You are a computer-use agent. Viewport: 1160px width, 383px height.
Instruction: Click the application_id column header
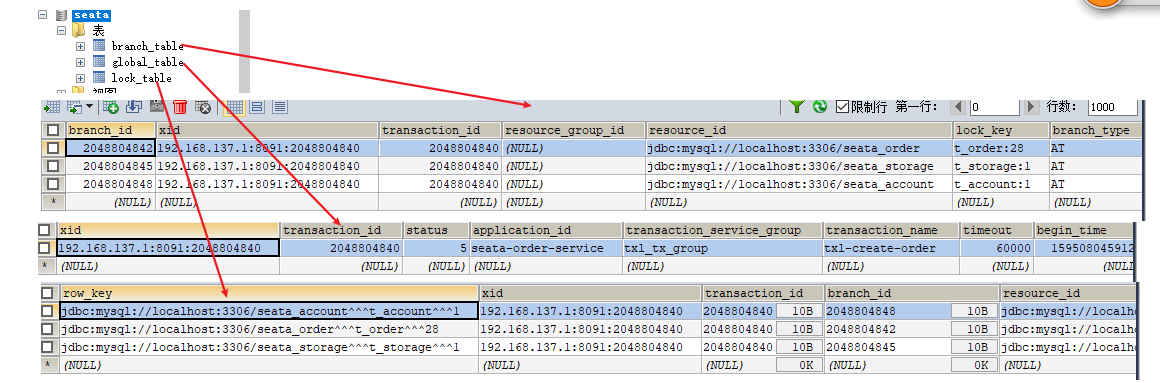(x=546, y=230)
